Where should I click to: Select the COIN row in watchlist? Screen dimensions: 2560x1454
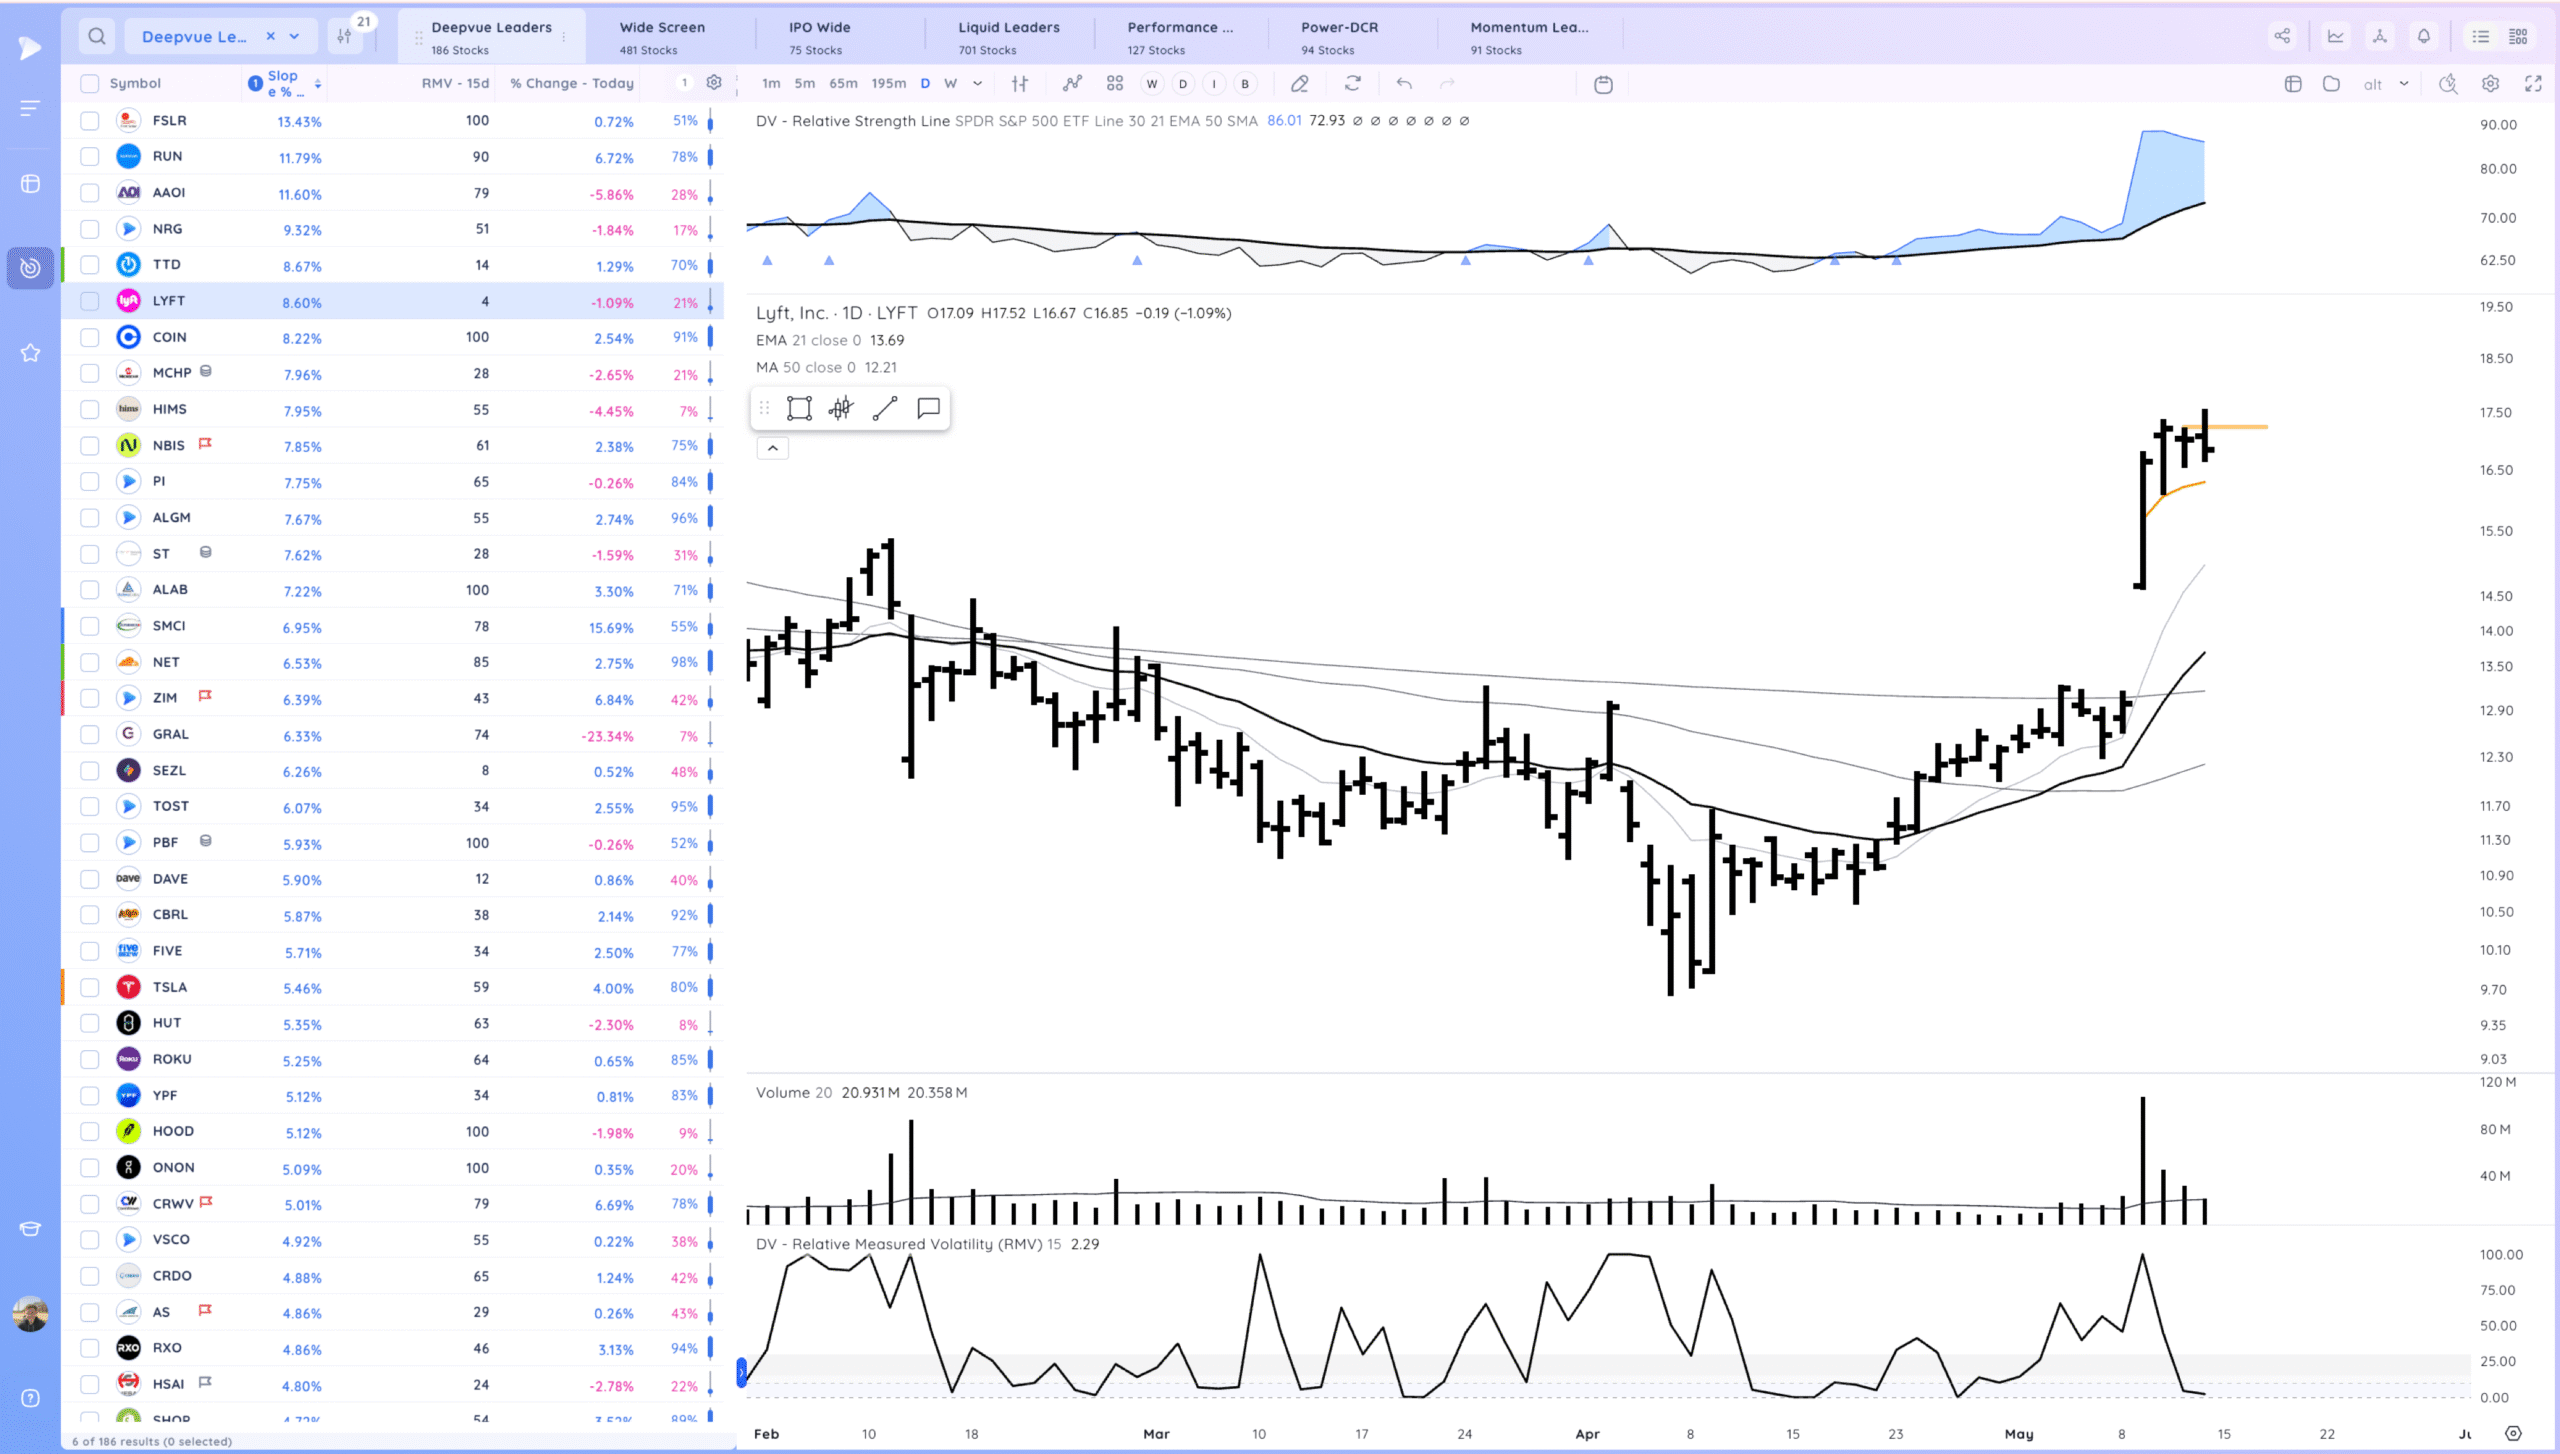coord(170,338)
